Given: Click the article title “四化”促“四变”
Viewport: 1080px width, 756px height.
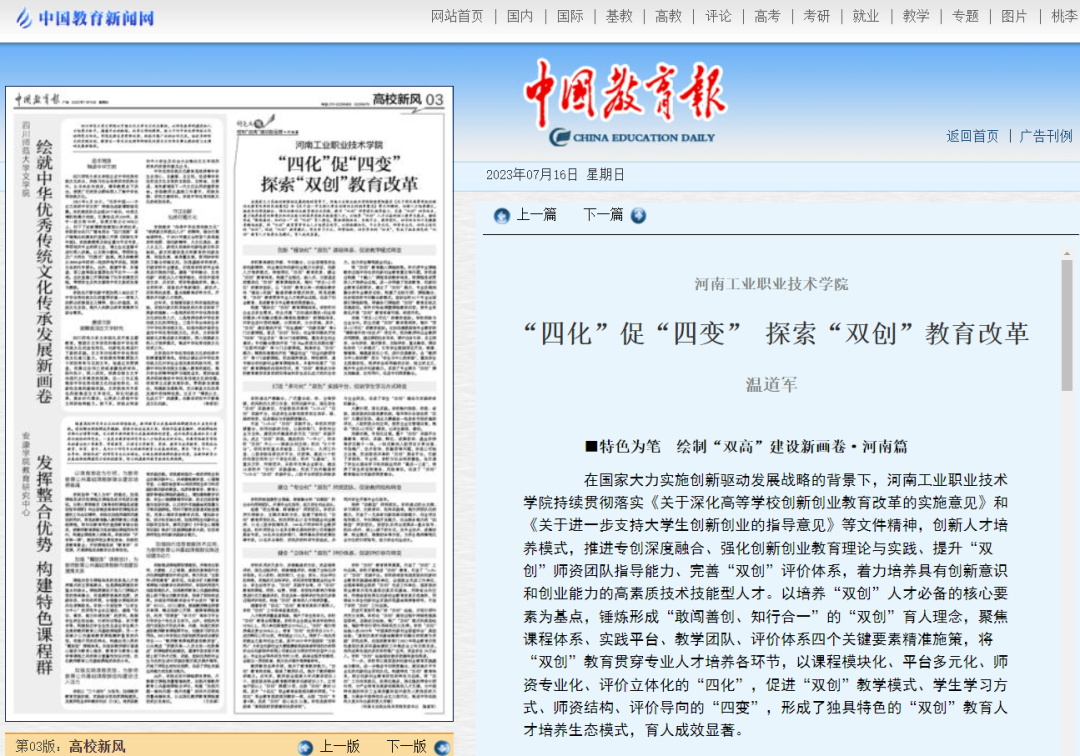Looking at the screenshot, I should (x=776, y=334).
